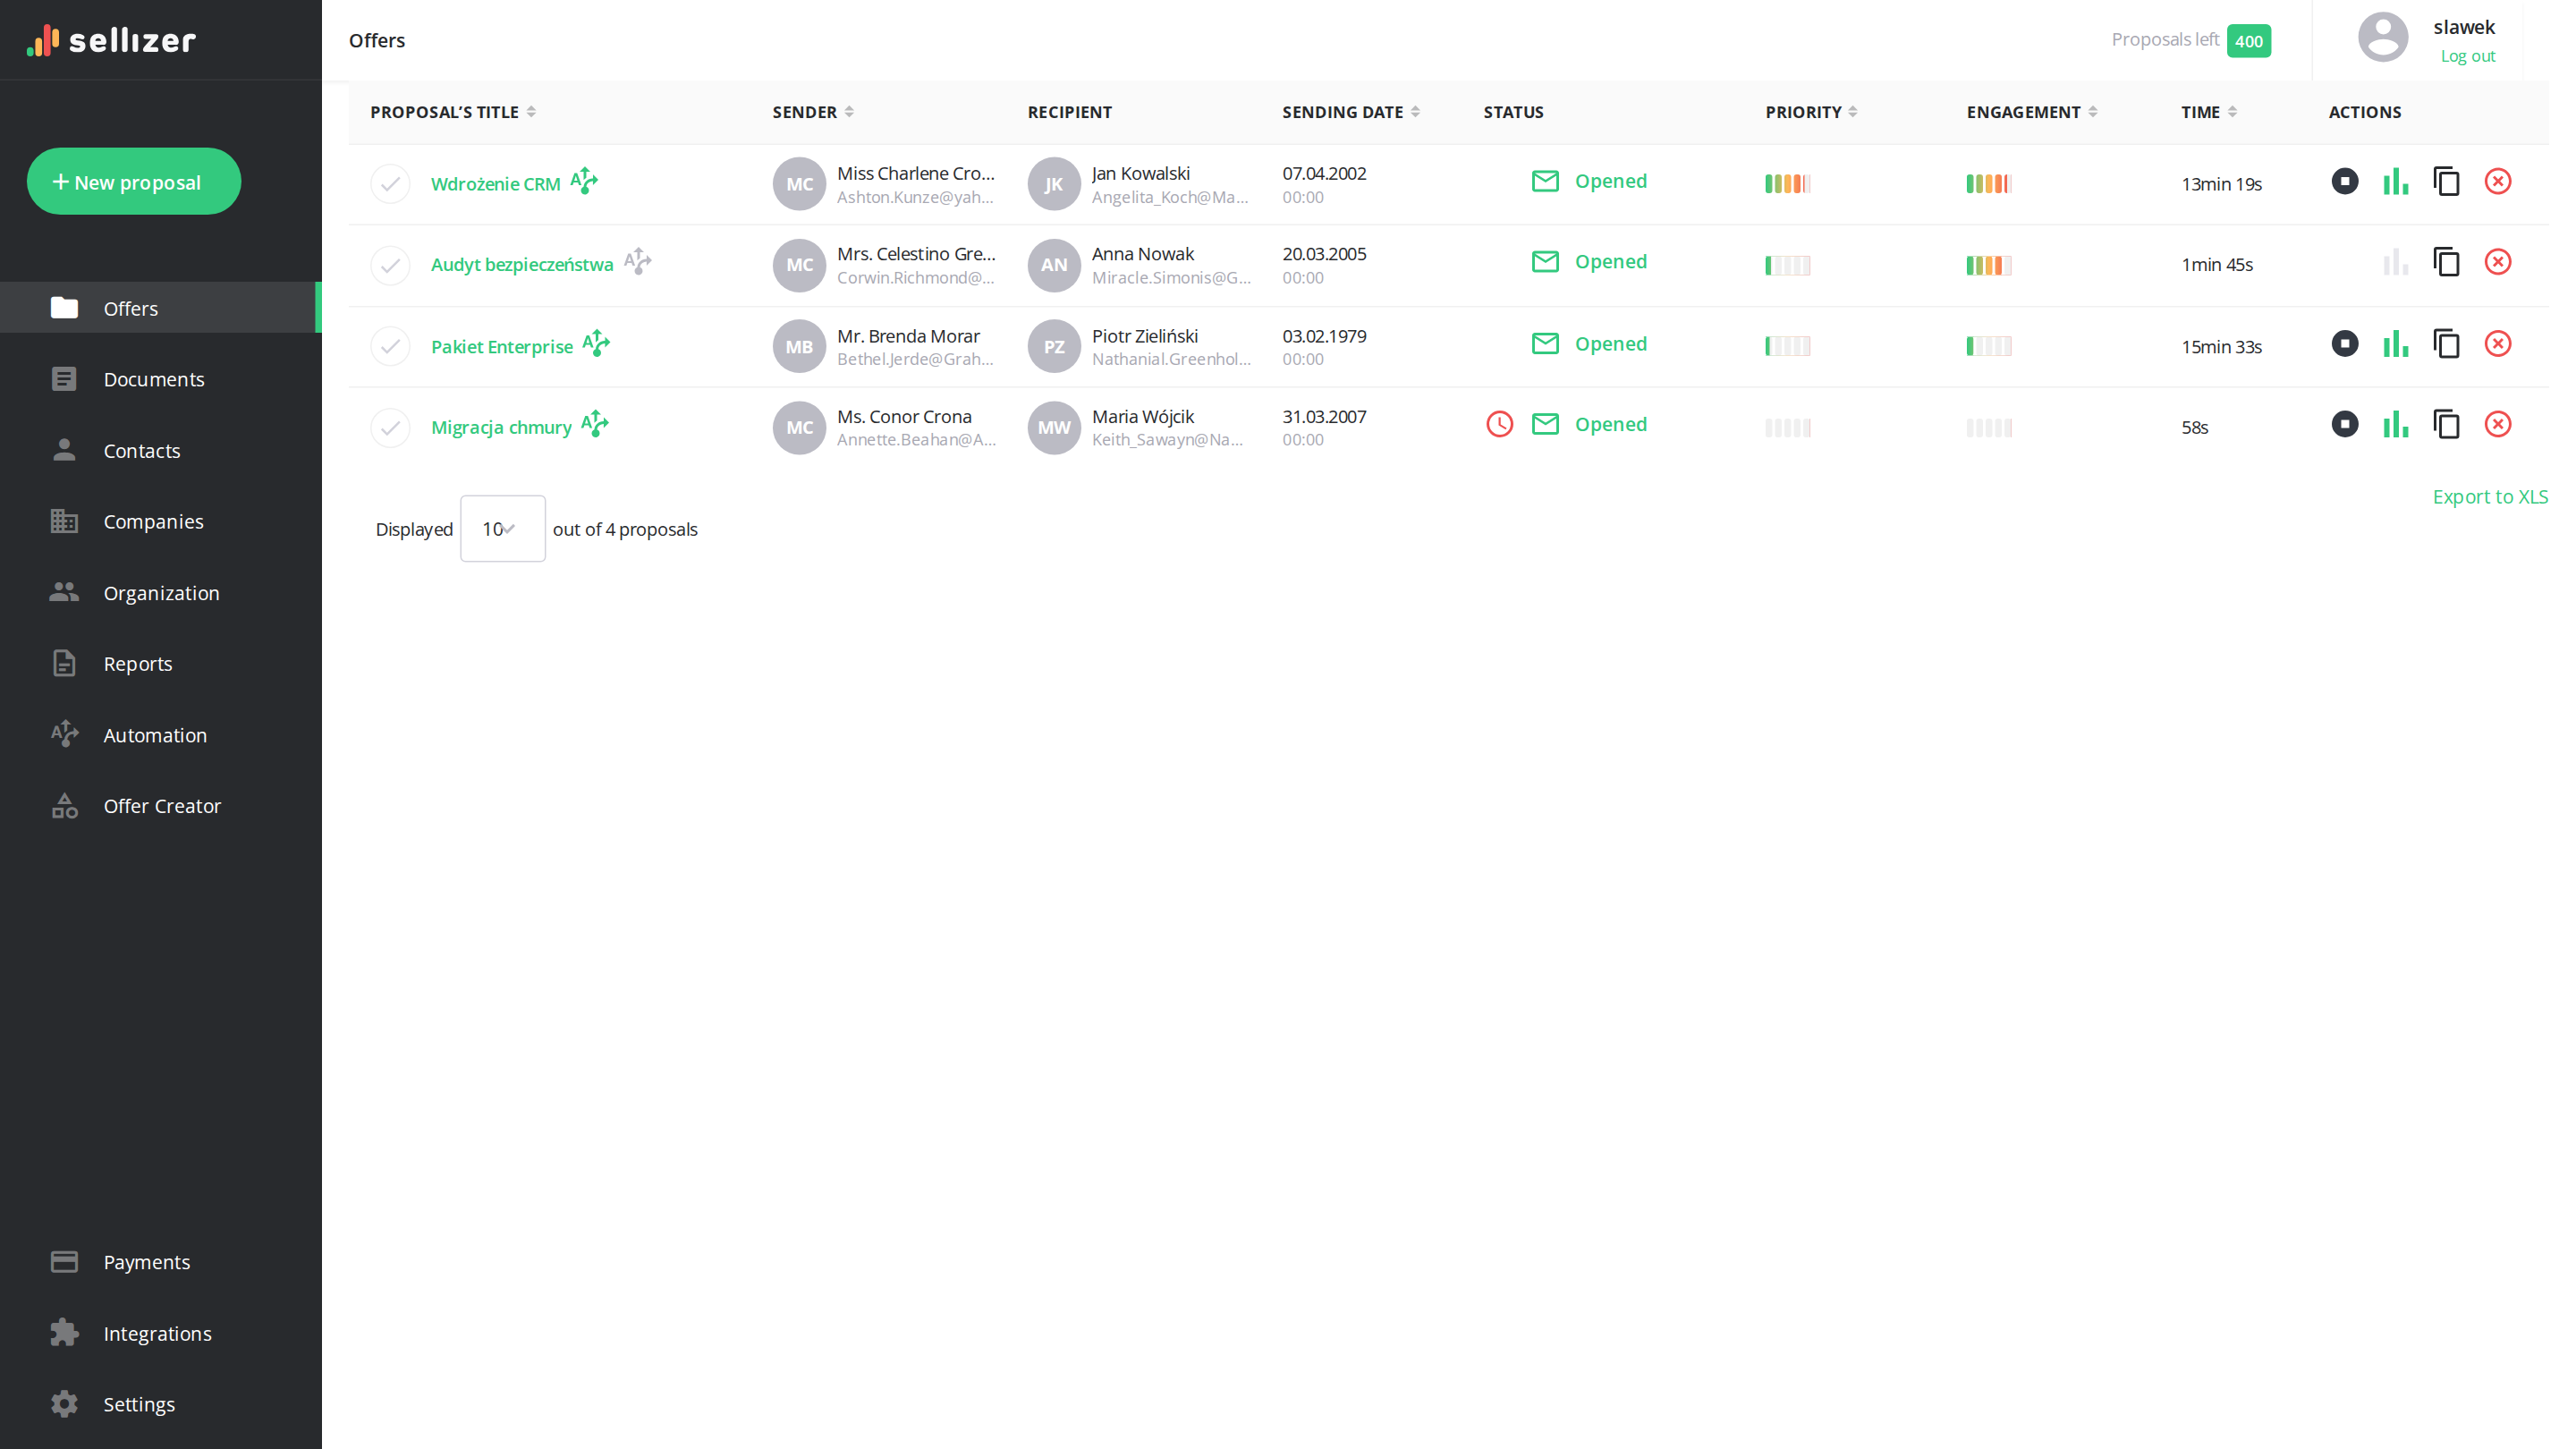The height and width of the screenshot is (1449, 2576).
Task: Delete the Audyt bezpieczeństwa proposal
Action: click(x=2497, y=262)
